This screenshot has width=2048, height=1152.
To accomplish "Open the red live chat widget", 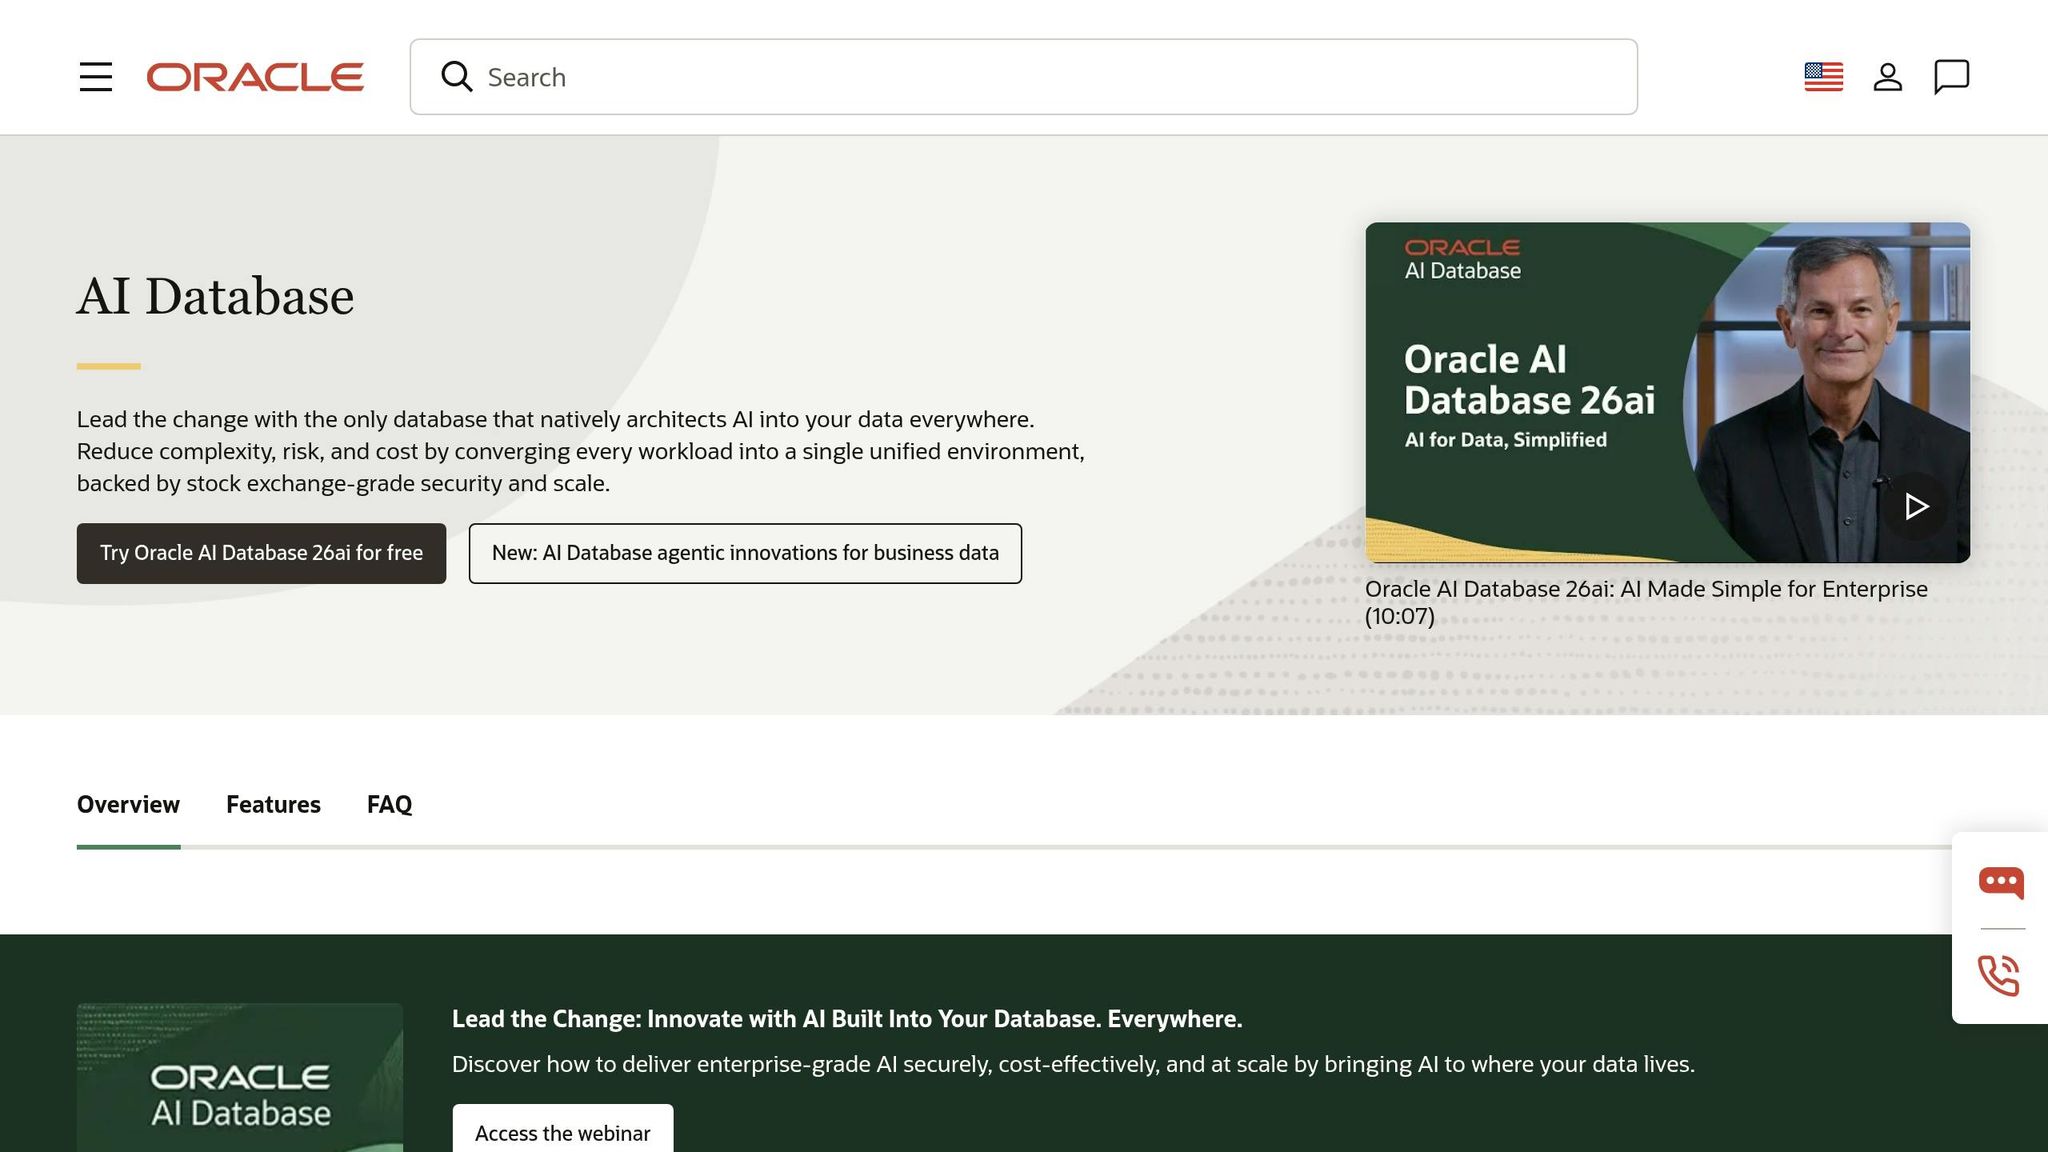I will [2000, 882].
